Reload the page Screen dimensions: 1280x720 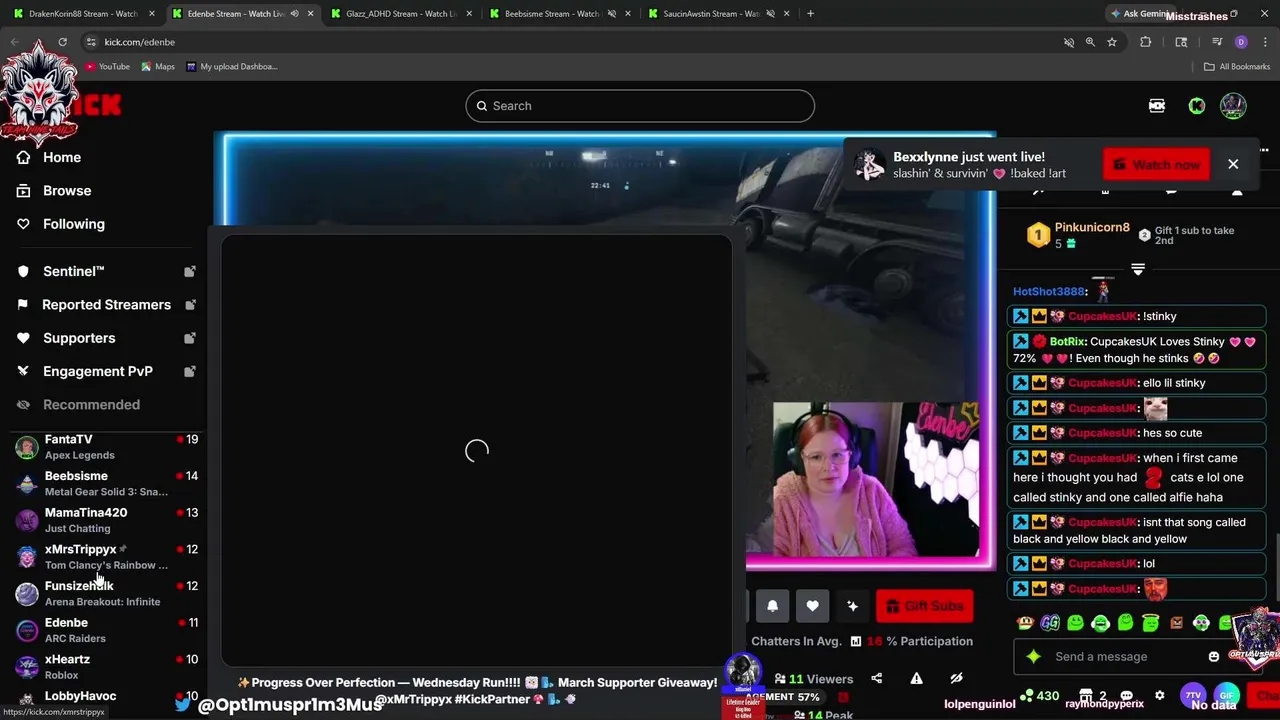[62, 42]
